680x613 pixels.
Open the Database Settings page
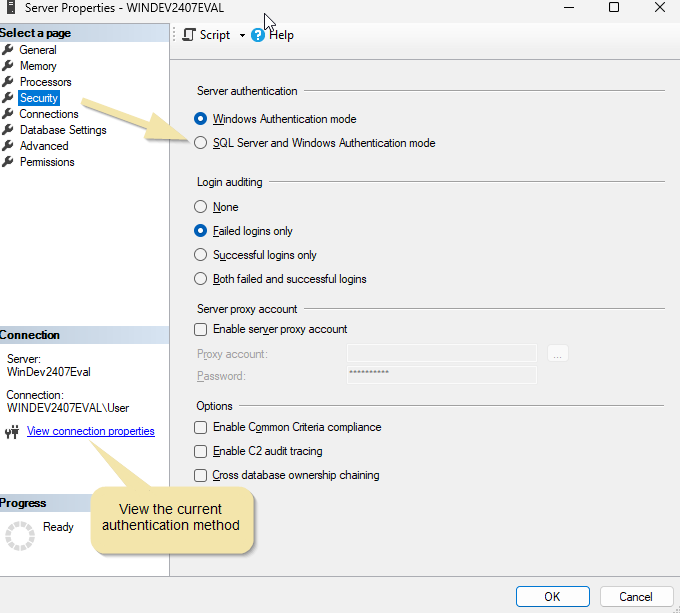pos(63,130)
